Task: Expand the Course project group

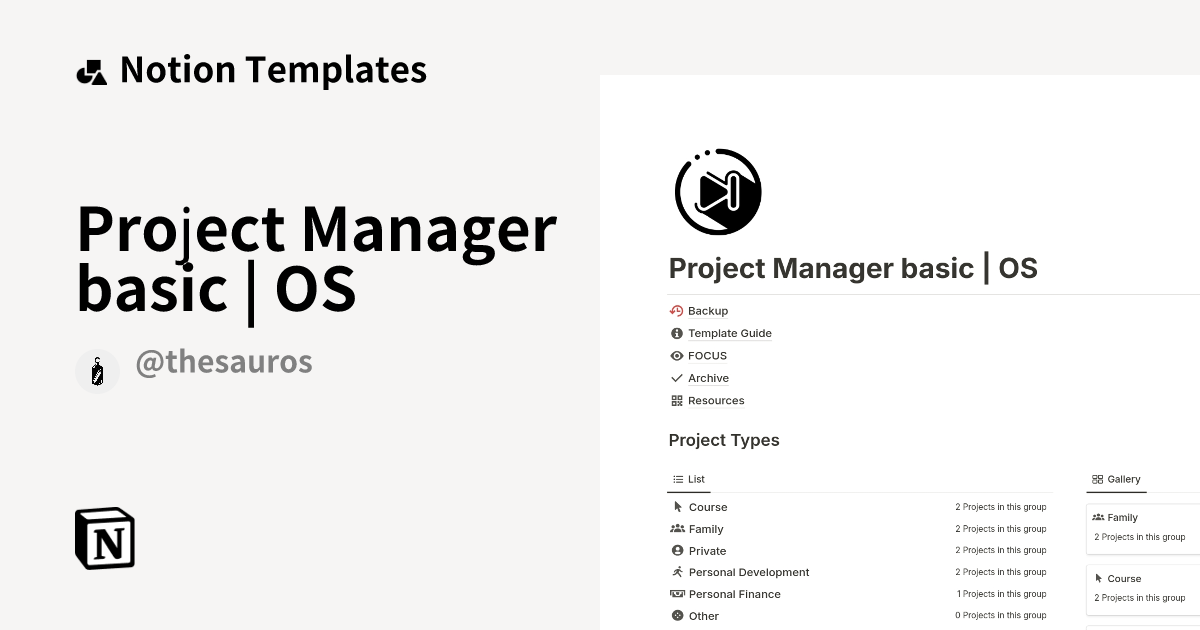Action: pos(707,507)
